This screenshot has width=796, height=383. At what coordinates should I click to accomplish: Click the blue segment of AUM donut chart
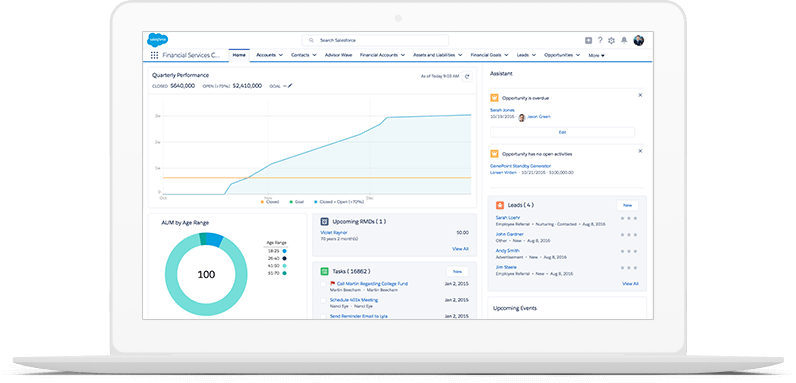click(x=214, y=239)
